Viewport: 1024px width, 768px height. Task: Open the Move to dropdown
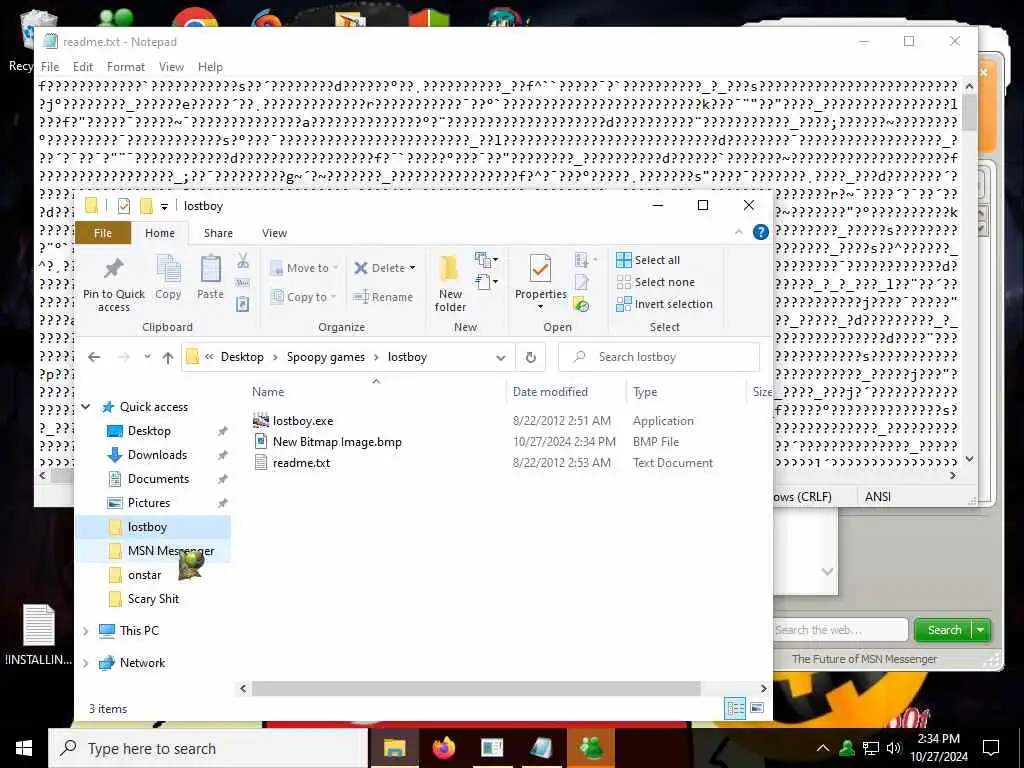coord(304,268)
